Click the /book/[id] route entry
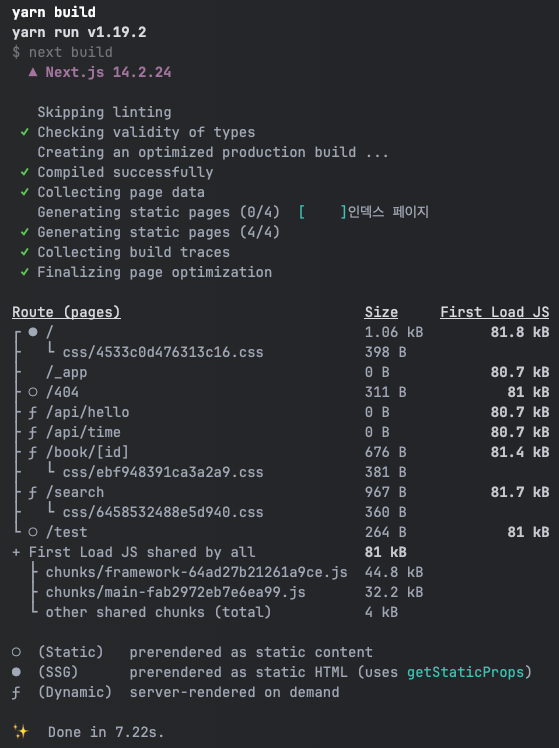The width and height of the screenshot is (559, 748). point(87,452)
